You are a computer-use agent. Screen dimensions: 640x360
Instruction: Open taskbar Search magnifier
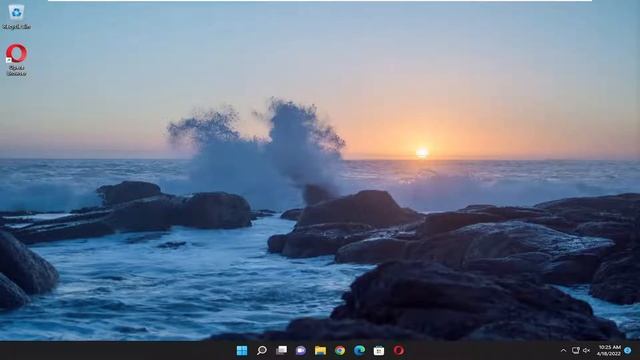(x=262, y=350)
